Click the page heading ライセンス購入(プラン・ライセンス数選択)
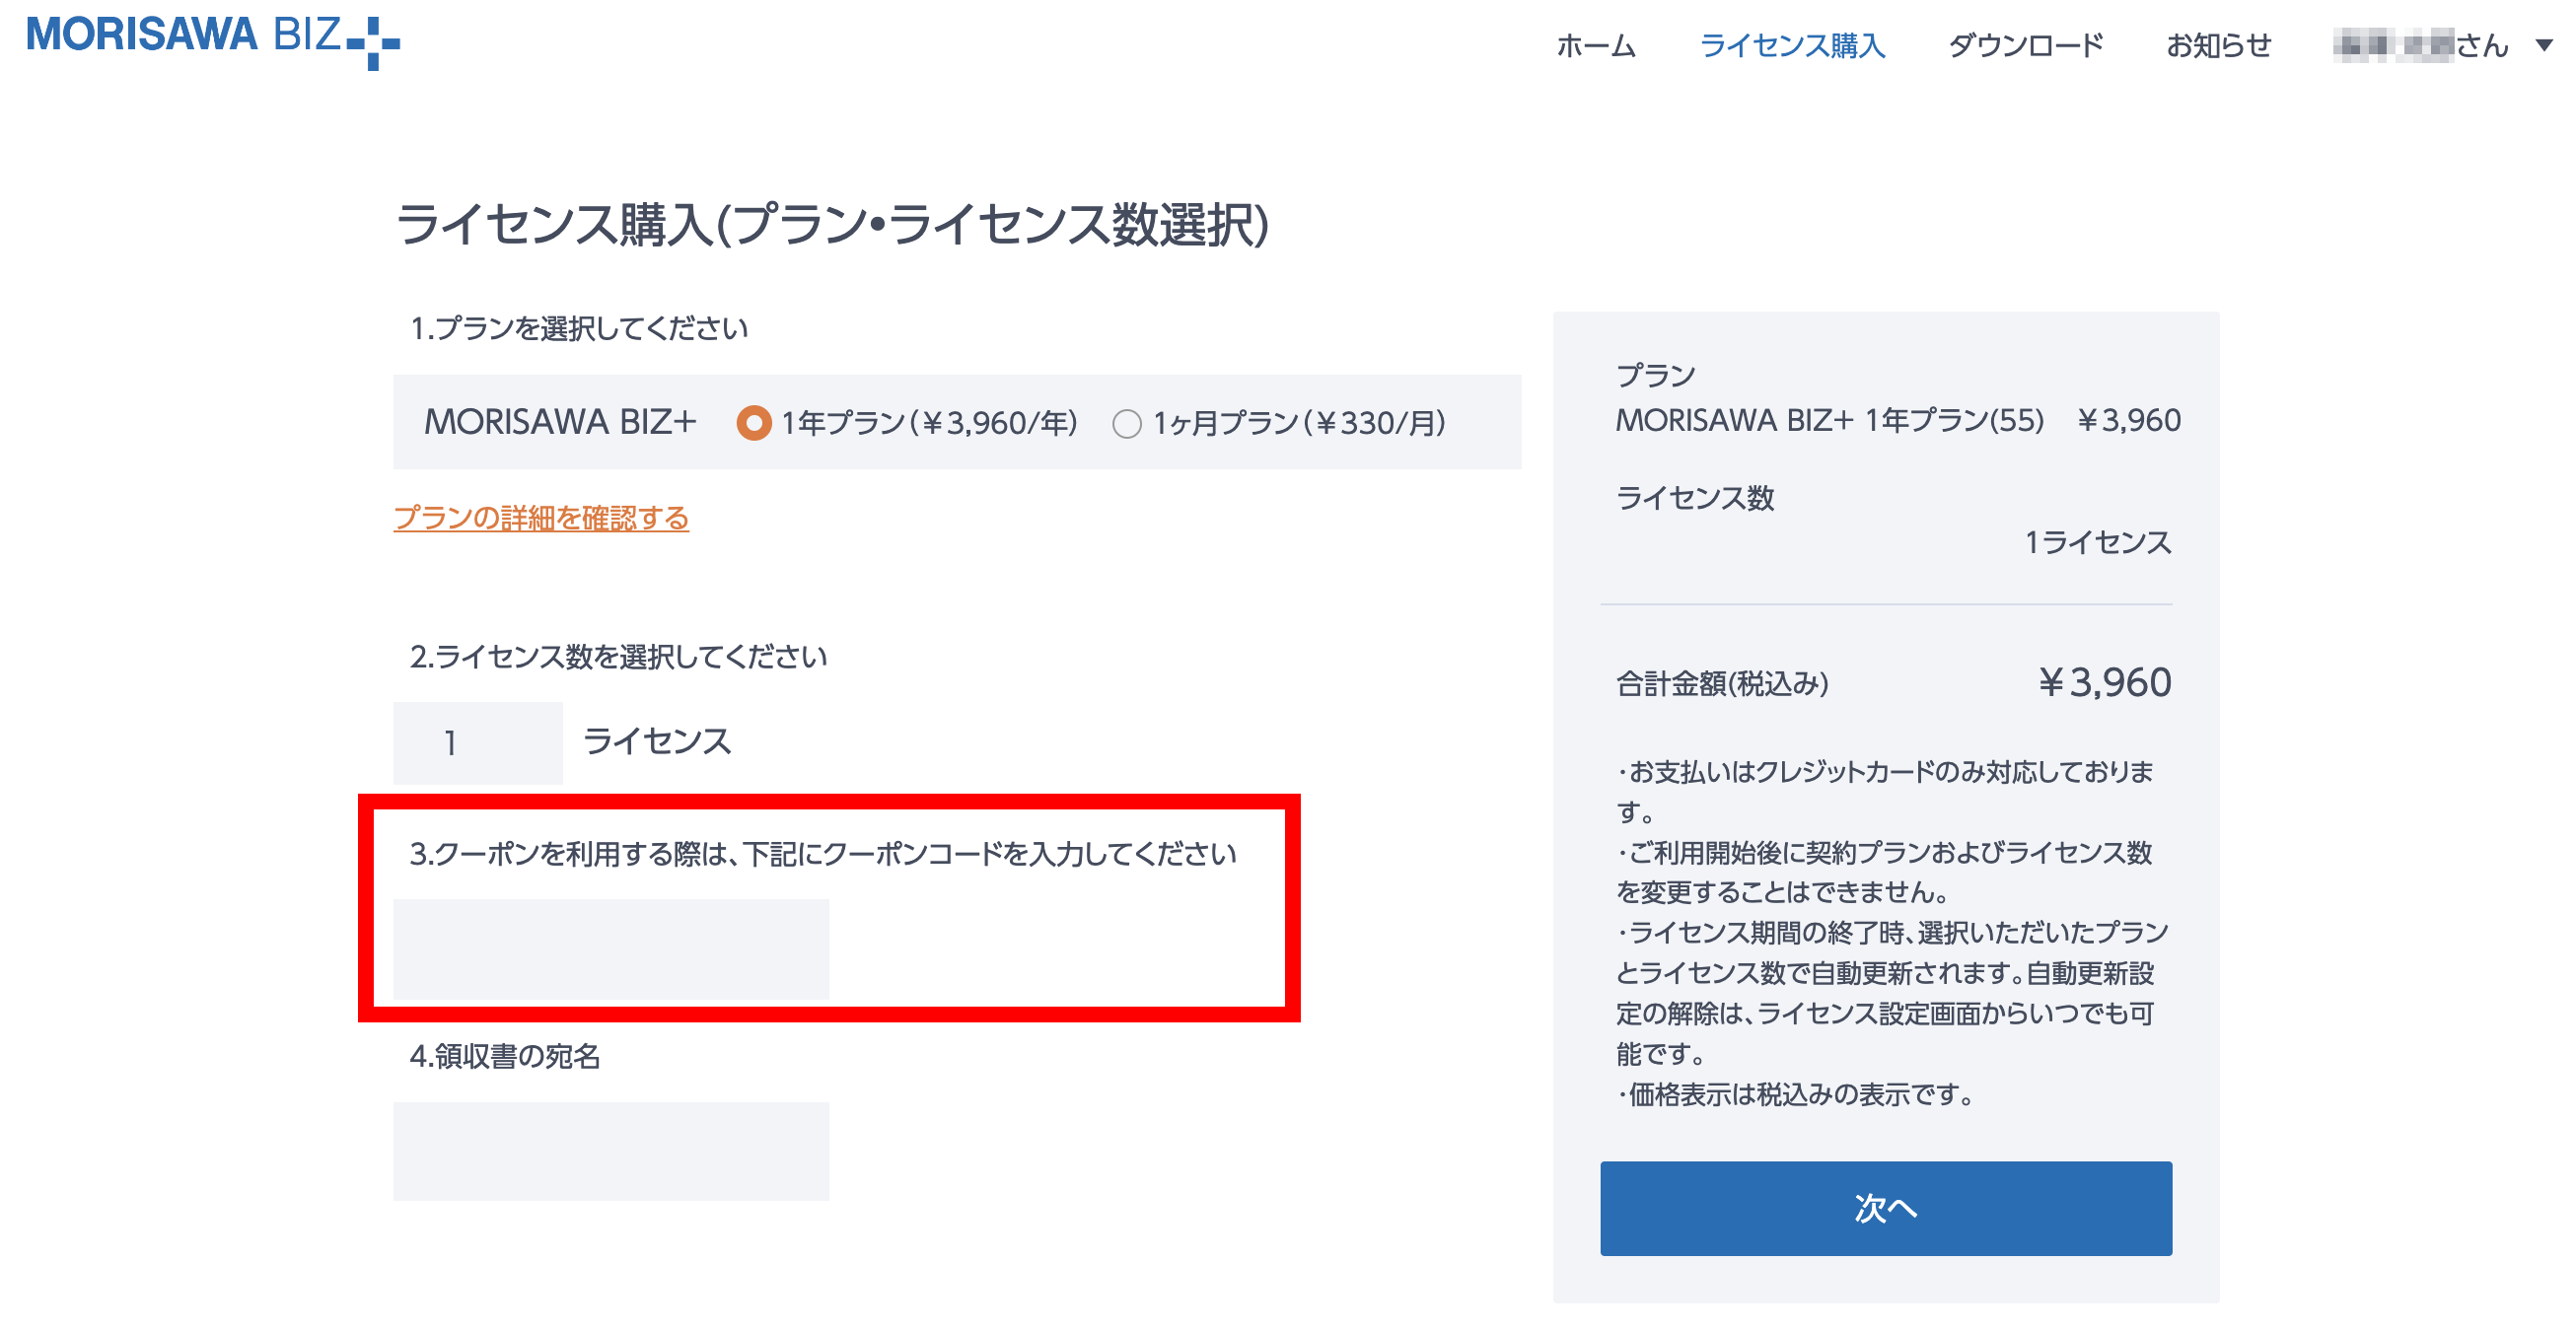 (x=832, y=223)
